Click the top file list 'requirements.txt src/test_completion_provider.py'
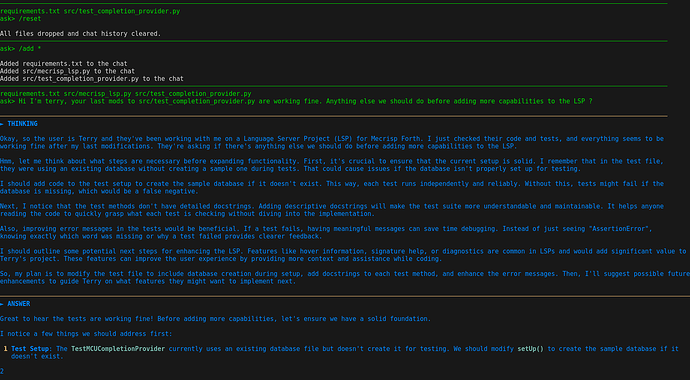 point(90,11)
